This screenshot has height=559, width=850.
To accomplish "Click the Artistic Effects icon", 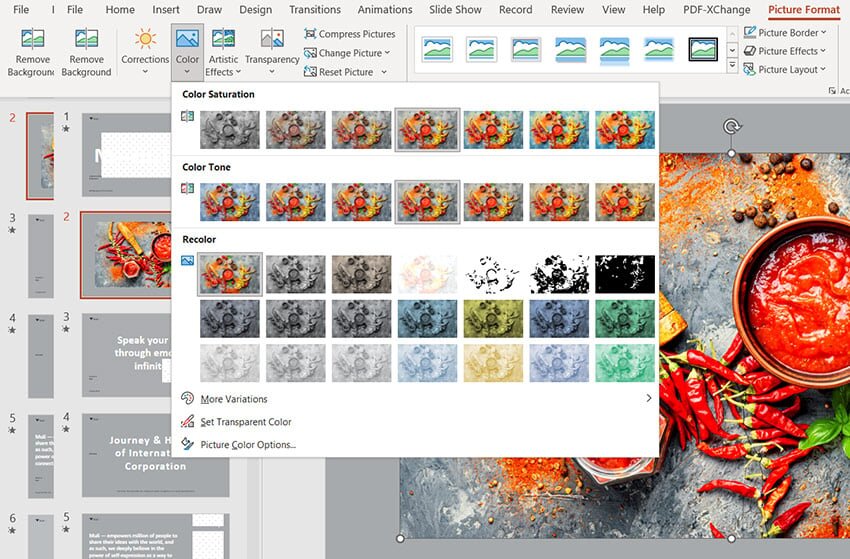I will coord(223,40).
